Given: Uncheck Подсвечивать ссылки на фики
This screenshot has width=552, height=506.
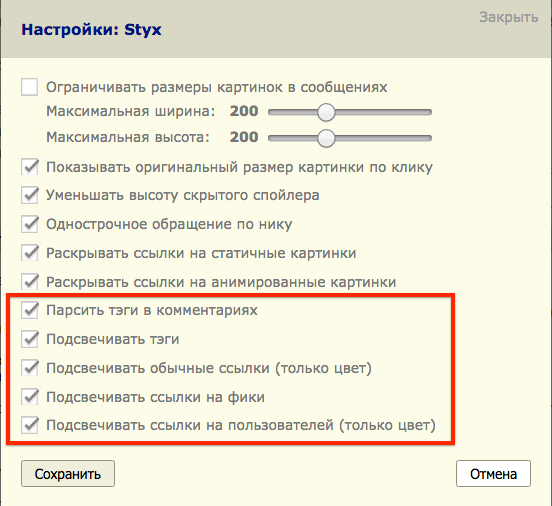Looking at the screenshot, I should [30, 397].
